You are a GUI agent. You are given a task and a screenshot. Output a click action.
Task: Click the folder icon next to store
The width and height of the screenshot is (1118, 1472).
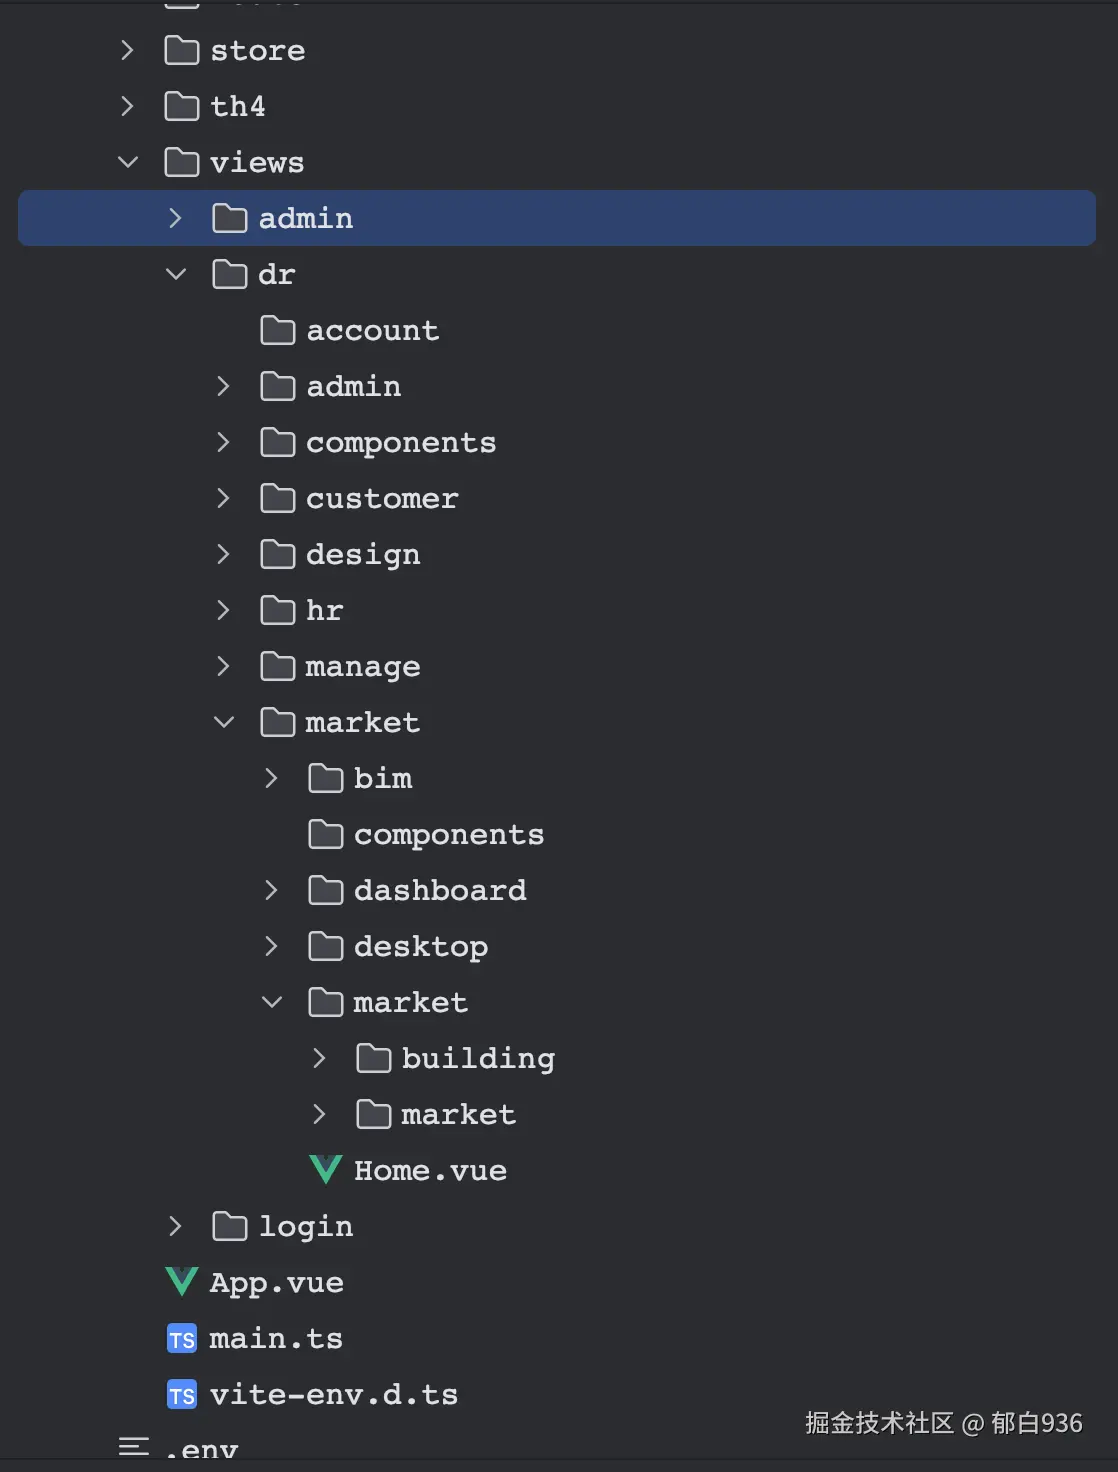point(181,50)
